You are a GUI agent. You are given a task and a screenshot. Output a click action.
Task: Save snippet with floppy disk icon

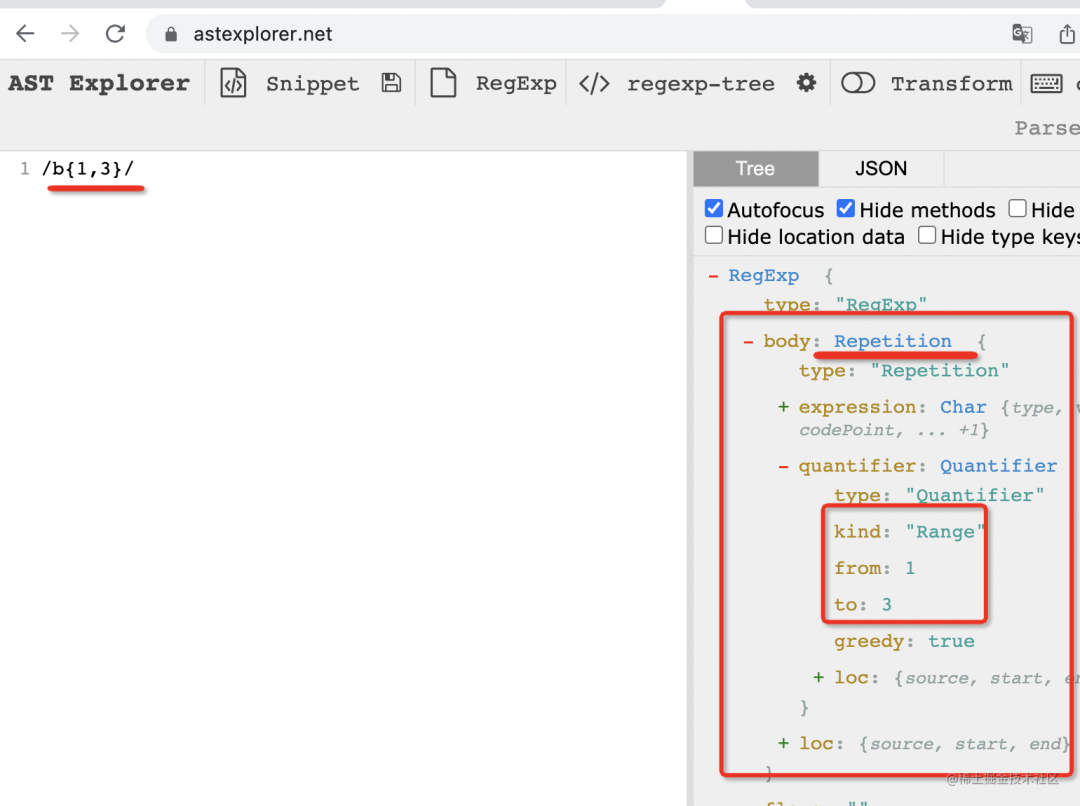(x=391, y=83)
